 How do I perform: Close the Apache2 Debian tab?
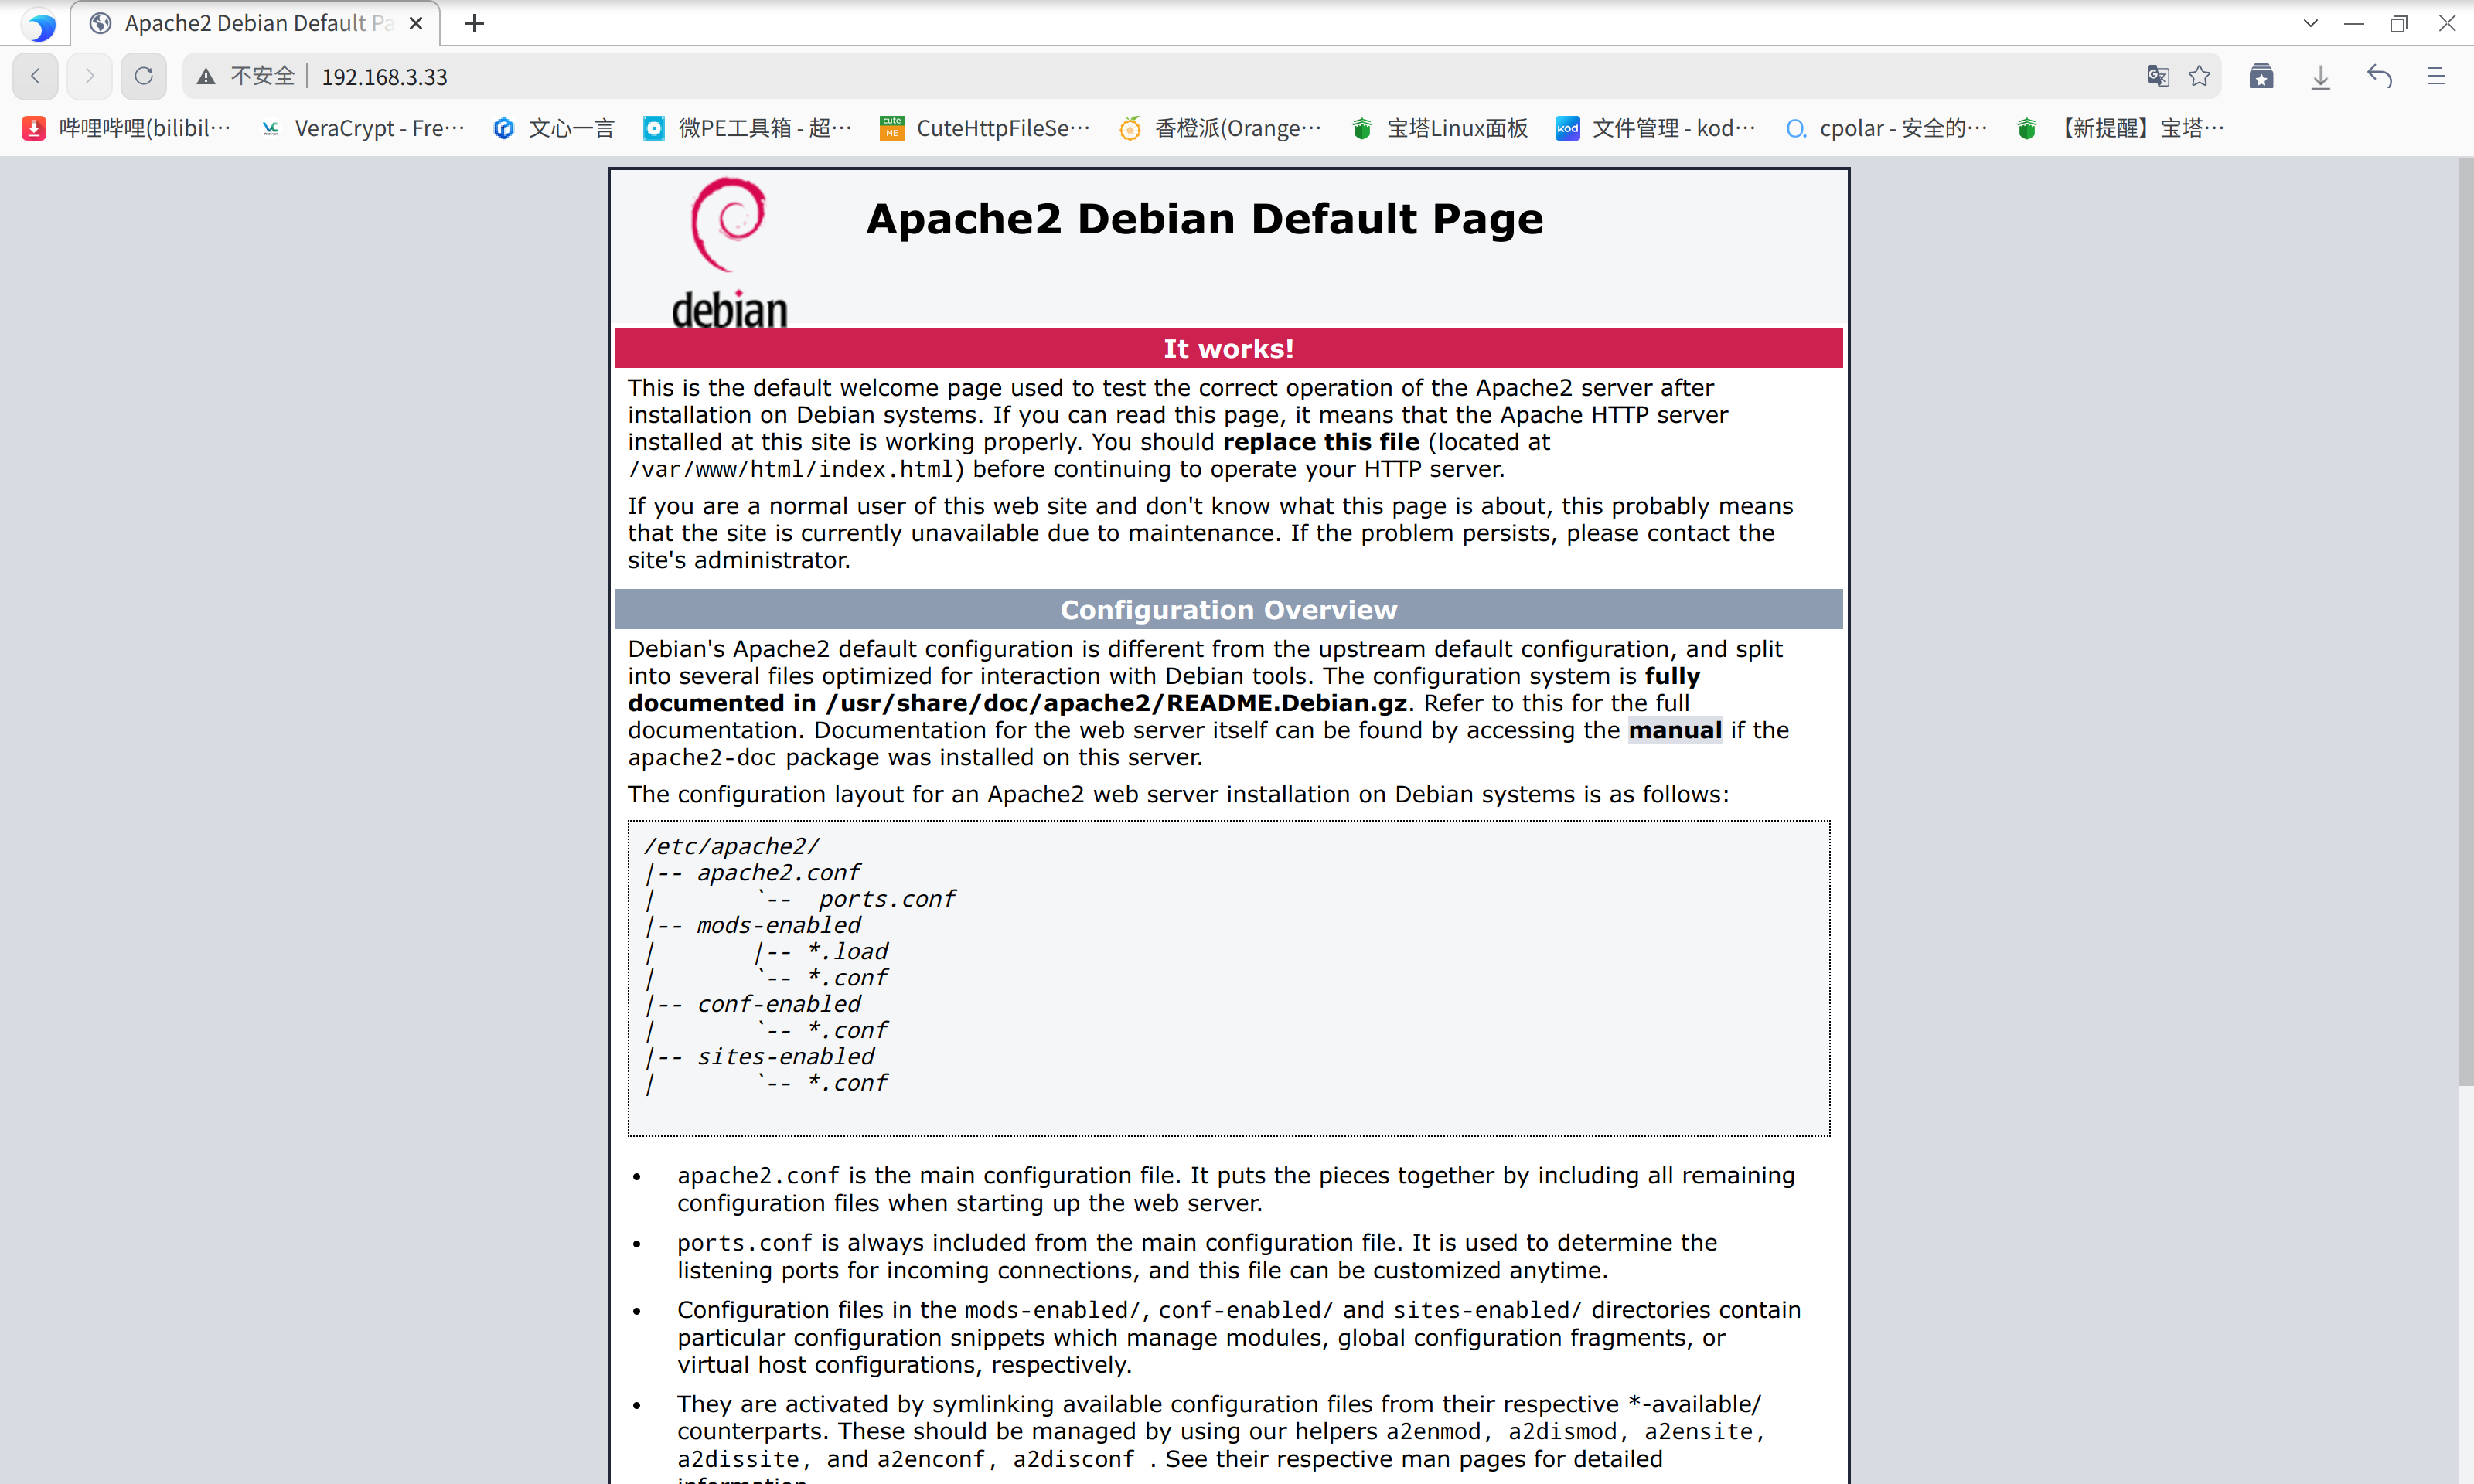(416, 23)
